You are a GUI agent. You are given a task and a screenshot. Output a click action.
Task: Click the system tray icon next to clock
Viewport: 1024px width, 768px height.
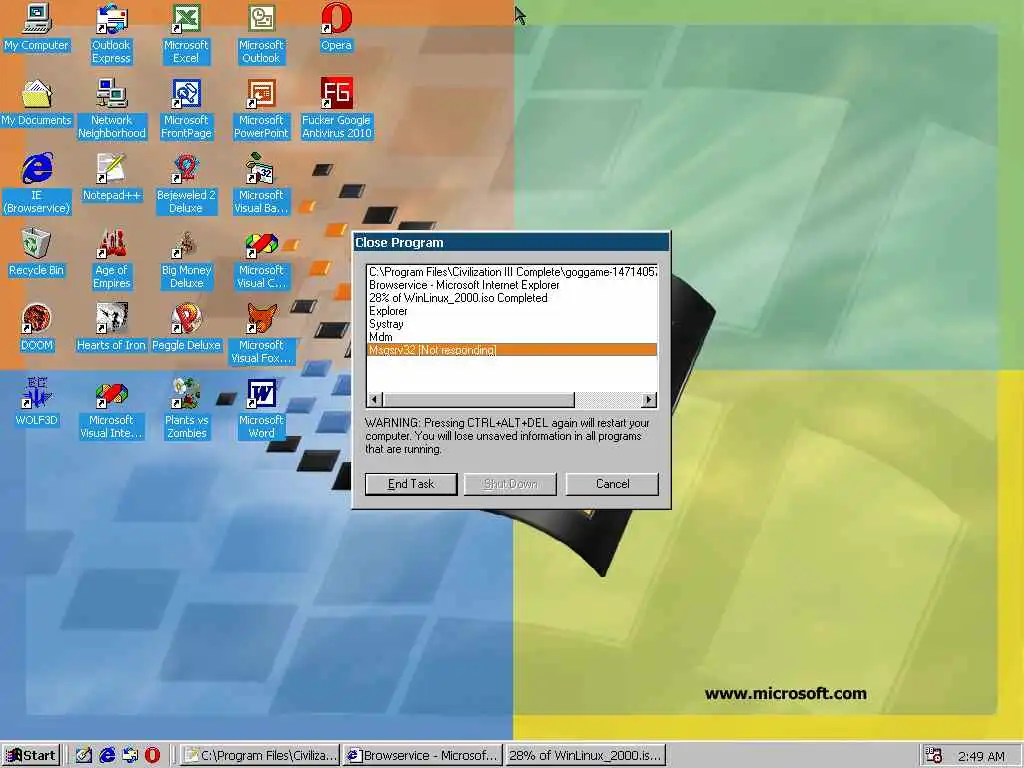point(934,756)
